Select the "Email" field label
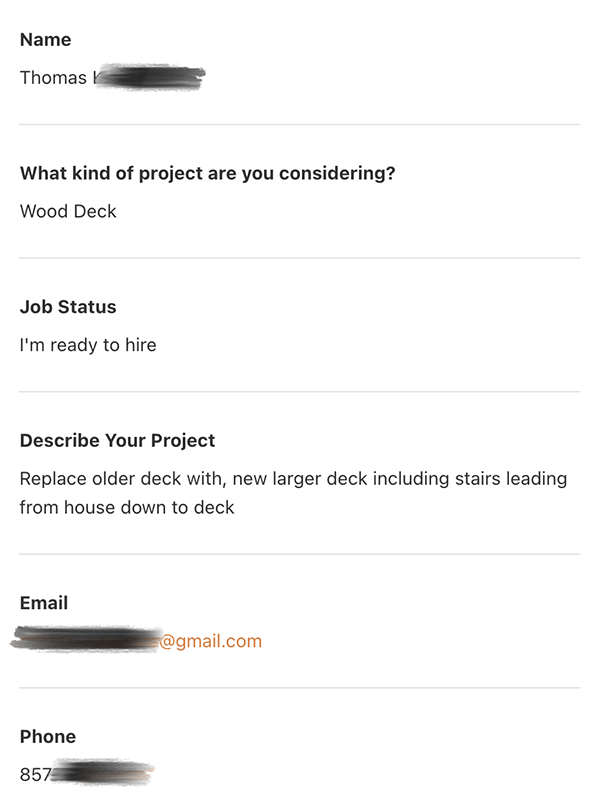Image resolution: width=600 pixels, height=811 pixels. click(44, 603)
